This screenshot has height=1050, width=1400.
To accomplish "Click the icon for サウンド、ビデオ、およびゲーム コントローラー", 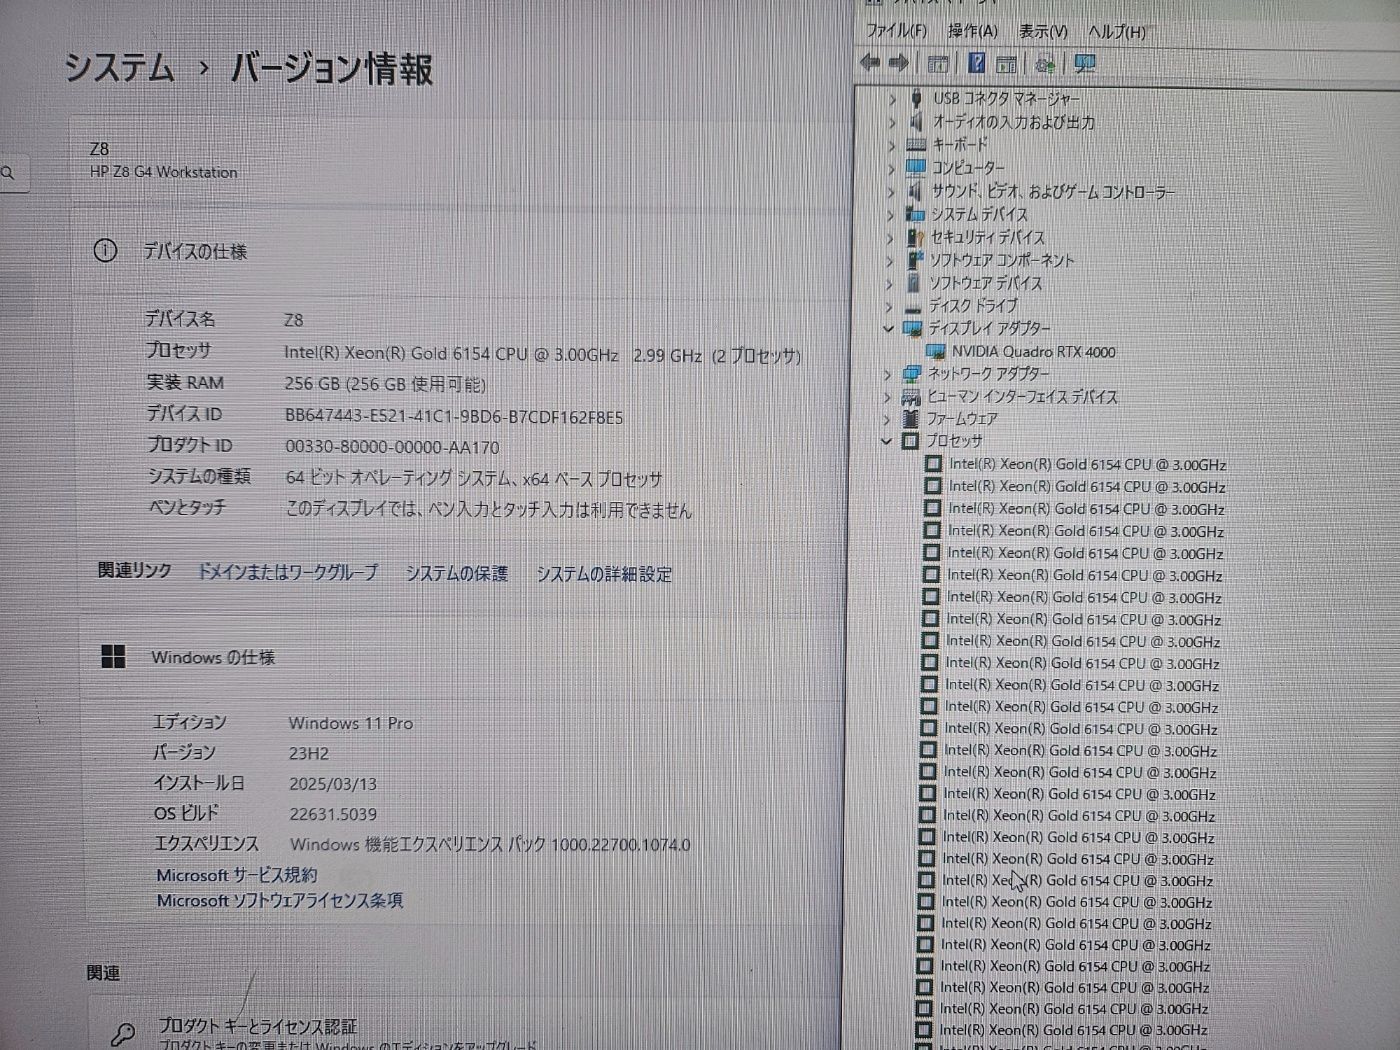I will tap(914, 190).
